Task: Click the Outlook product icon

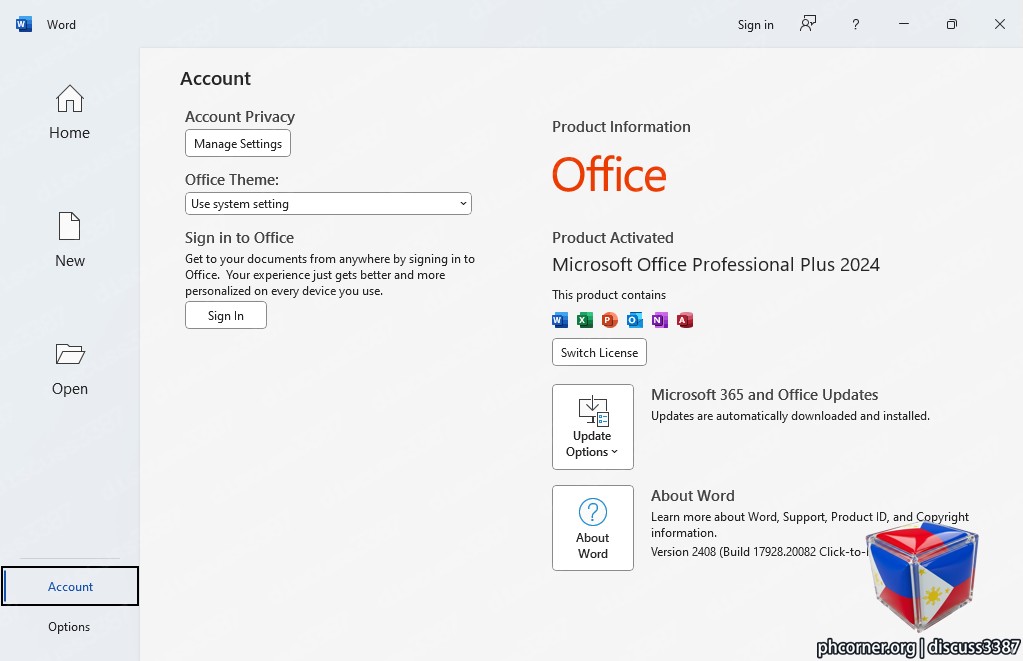Action: (x=634, y=320)
